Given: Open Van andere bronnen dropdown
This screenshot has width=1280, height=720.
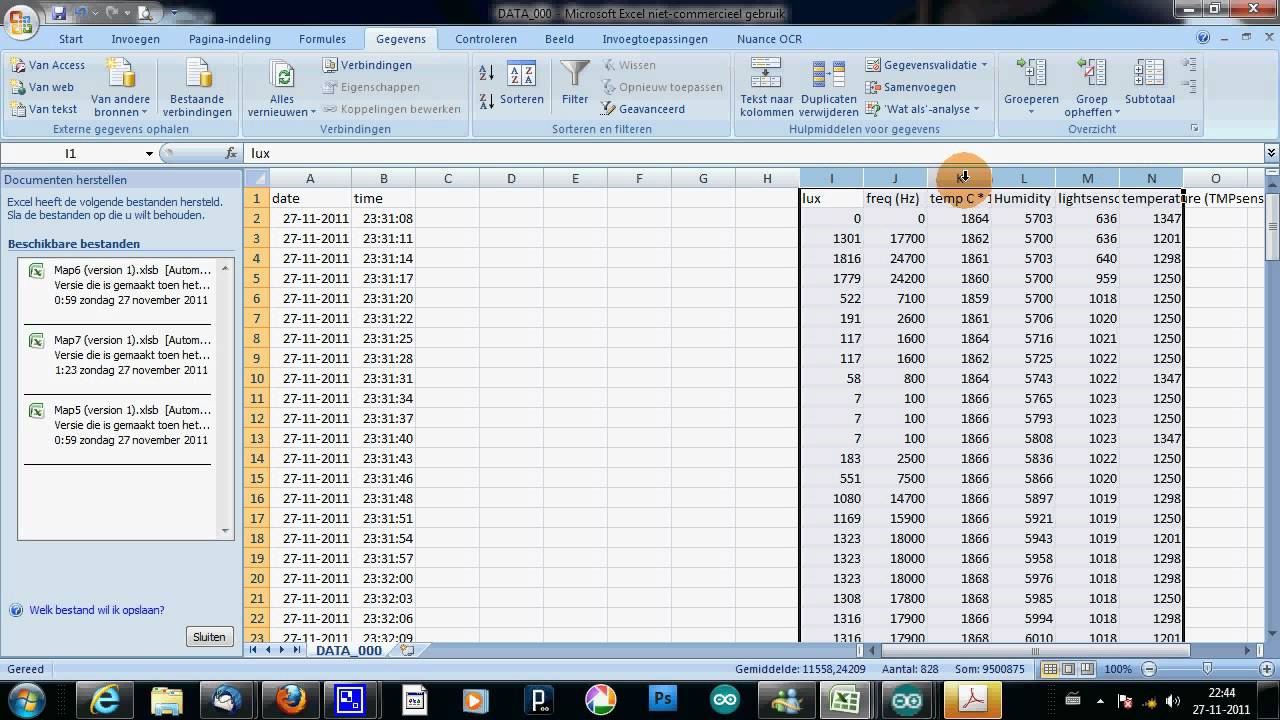Looking at the screenshot, I should [120, 88].
